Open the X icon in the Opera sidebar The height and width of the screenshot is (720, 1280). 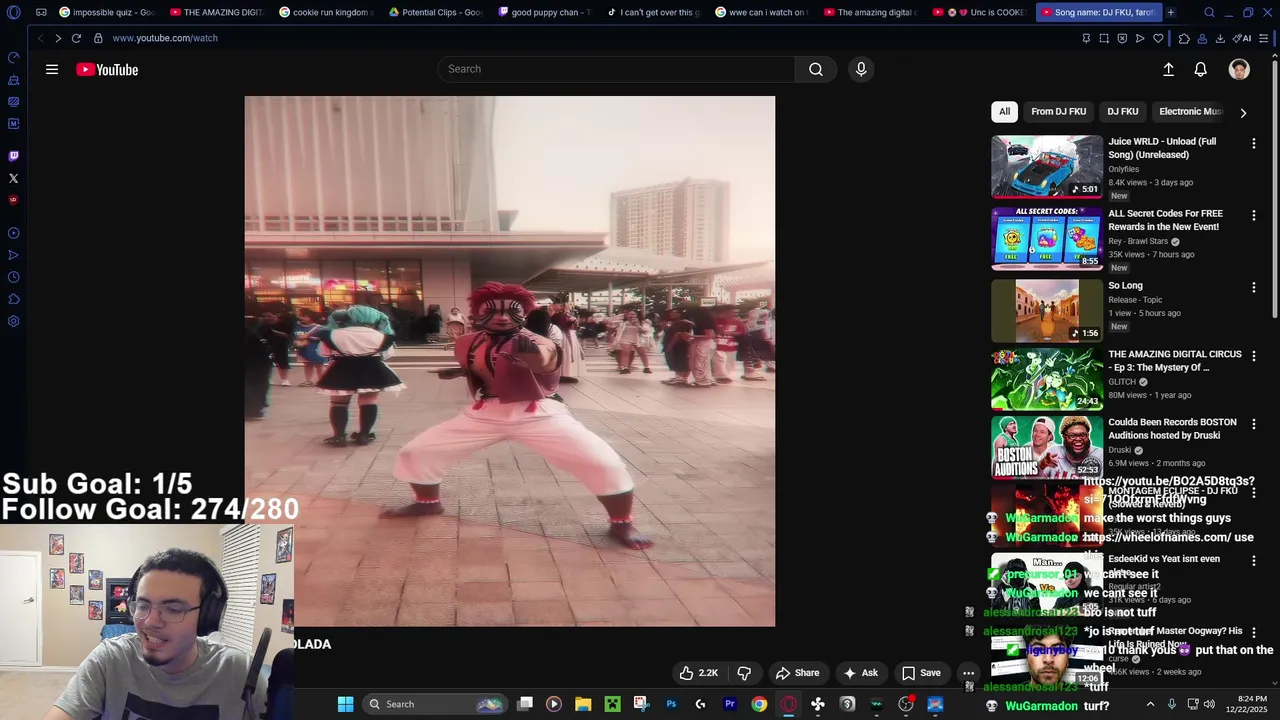tap(13, 178)
